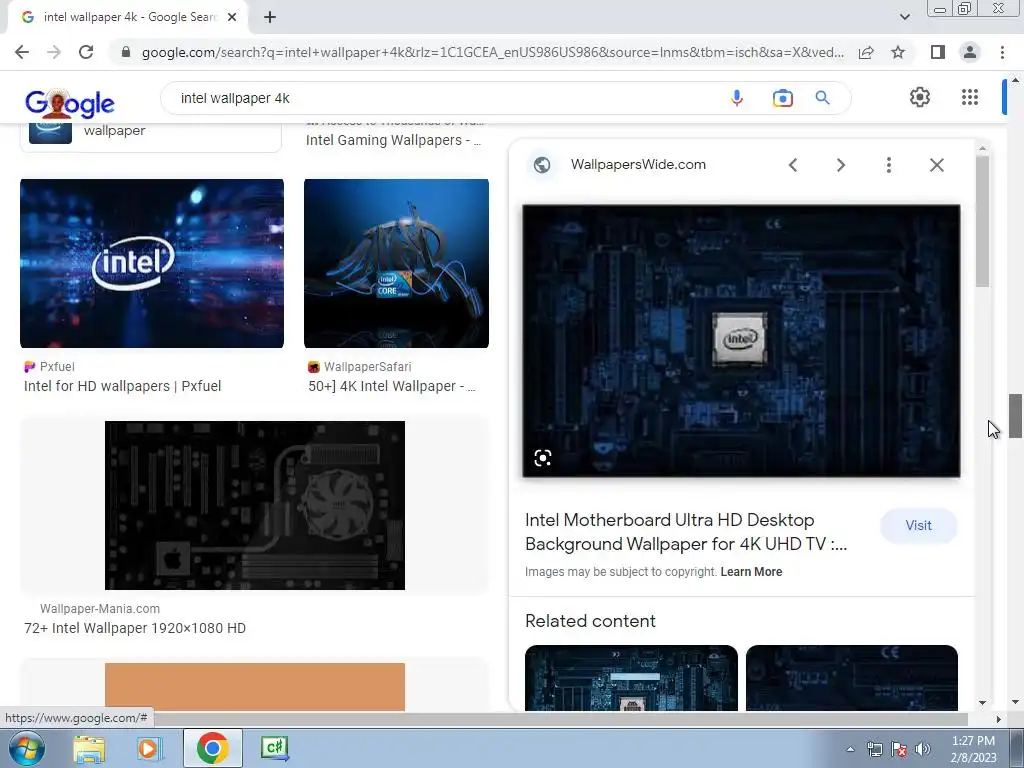Screen dimensions: 1024x768
Task: Open Google quick settings gear
Action: tap(920, 97)
